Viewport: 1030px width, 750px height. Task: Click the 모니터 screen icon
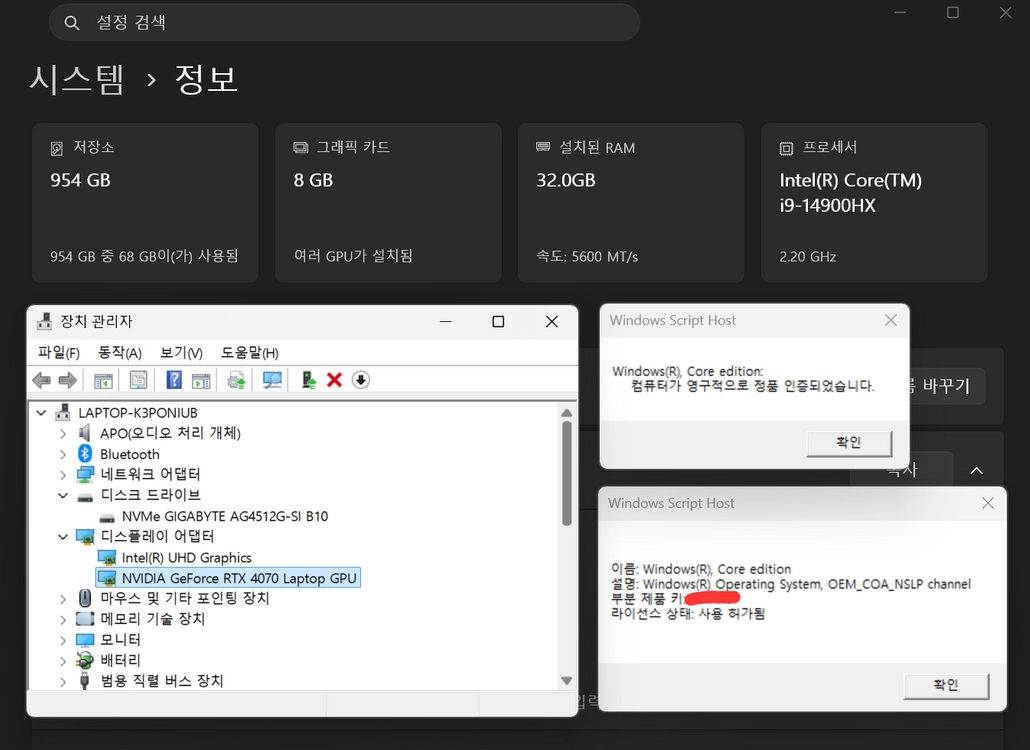(x=85, y=640)
